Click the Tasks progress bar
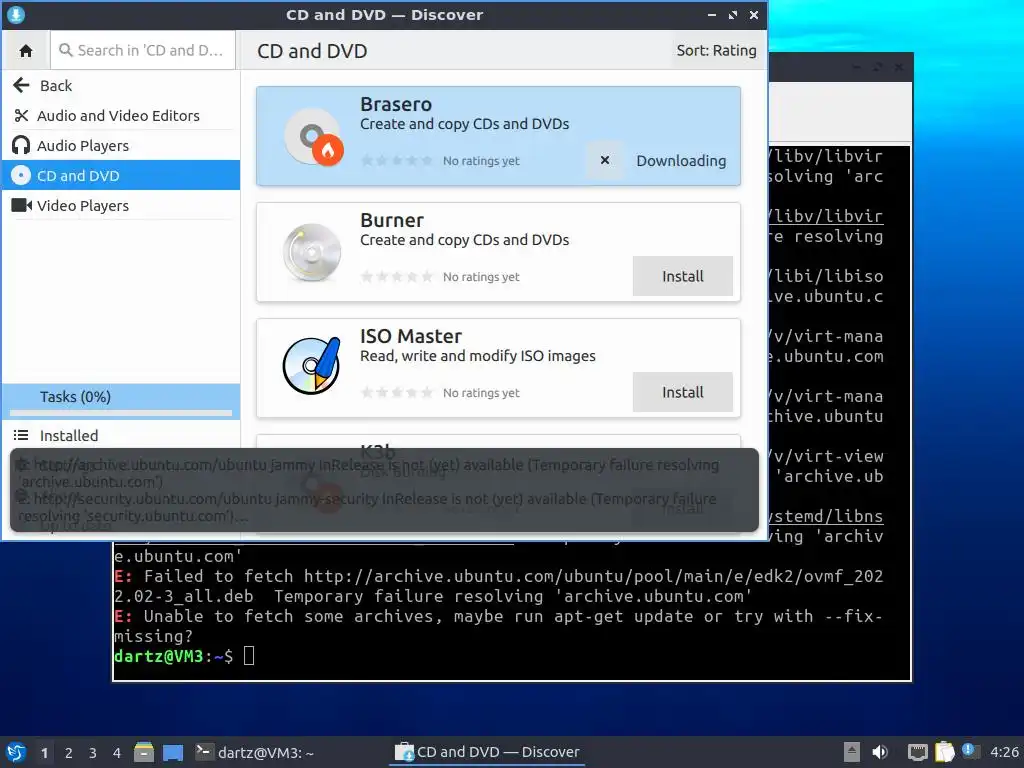Image resolution: width=1024 pixels, height=768 pixels. (121, 413)
